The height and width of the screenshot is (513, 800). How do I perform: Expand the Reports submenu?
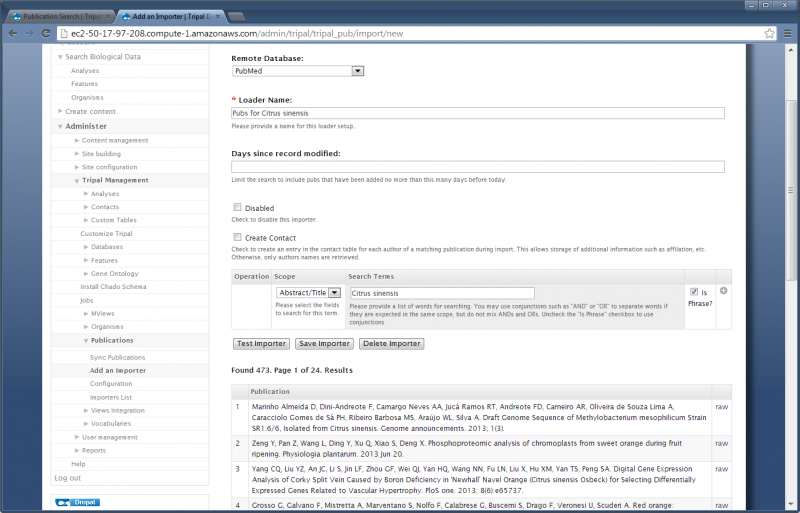(x=77, y=450)
